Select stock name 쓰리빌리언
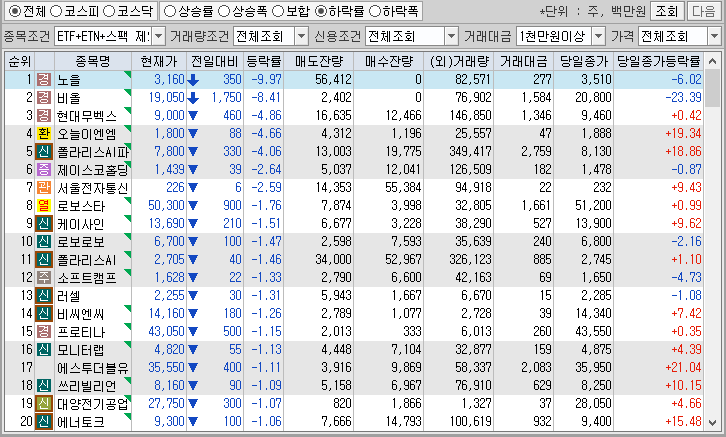 [x=87, y=385]
